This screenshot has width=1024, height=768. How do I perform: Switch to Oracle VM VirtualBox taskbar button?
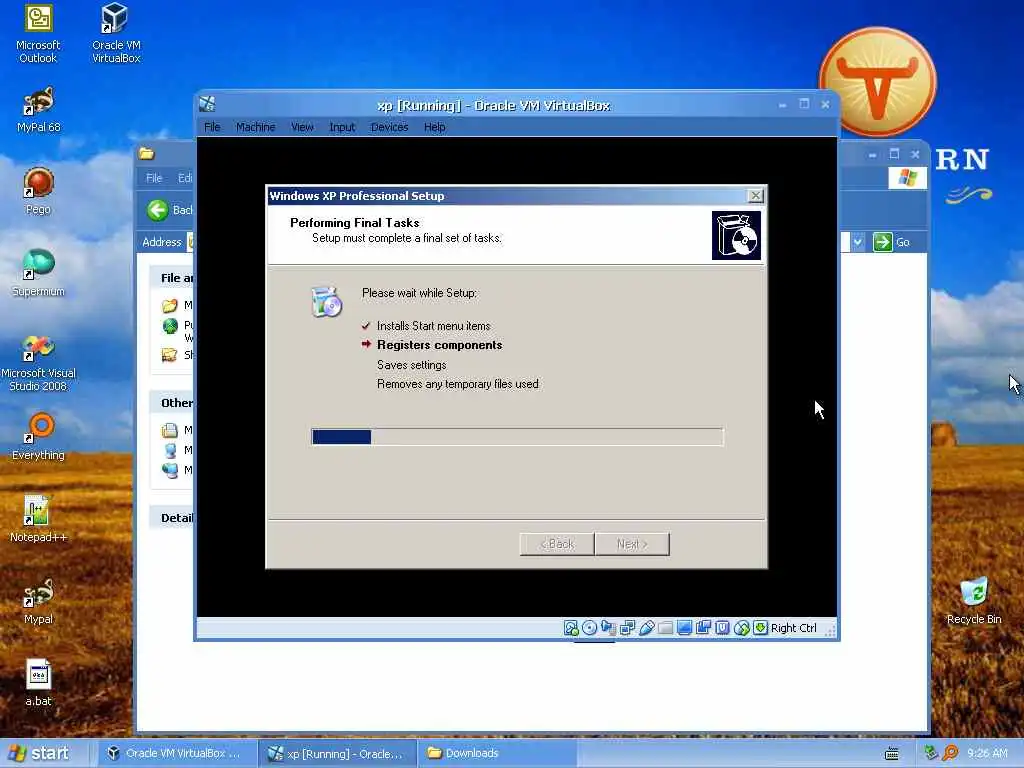click(x=174, y=753)
